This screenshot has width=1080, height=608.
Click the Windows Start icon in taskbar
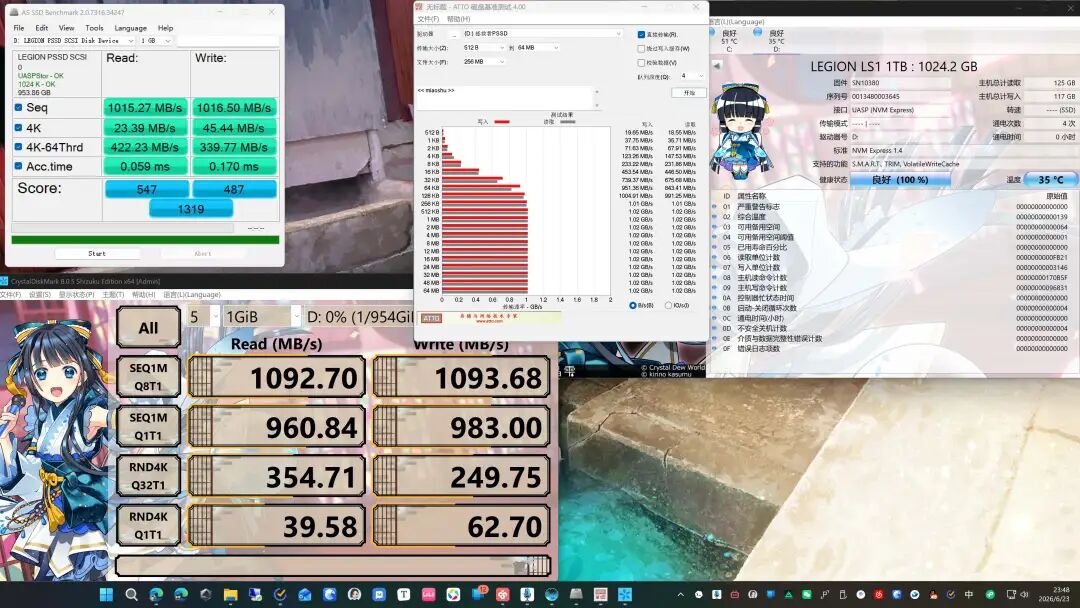(106, 594)
